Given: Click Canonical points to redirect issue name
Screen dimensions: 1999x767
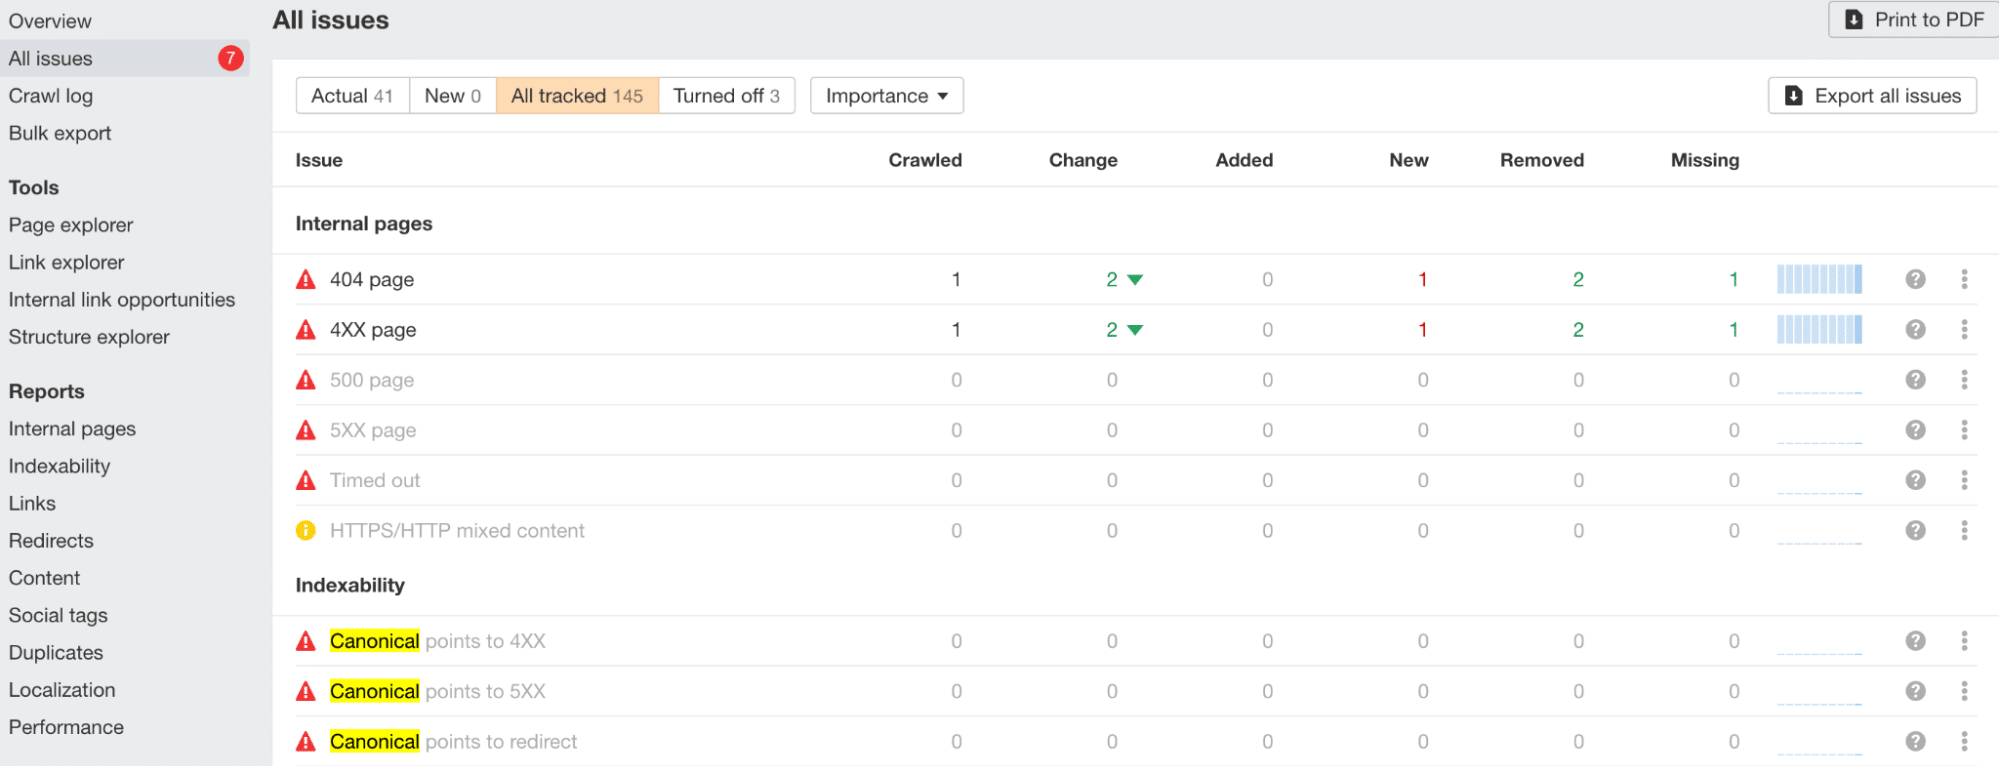Looking at the screenshot, I should click(453, 742).
